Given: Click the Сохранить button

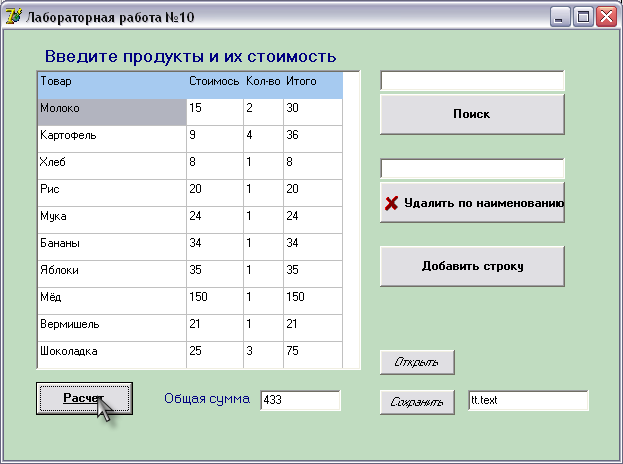Looking at the screenshot, I should coord(417,402).
